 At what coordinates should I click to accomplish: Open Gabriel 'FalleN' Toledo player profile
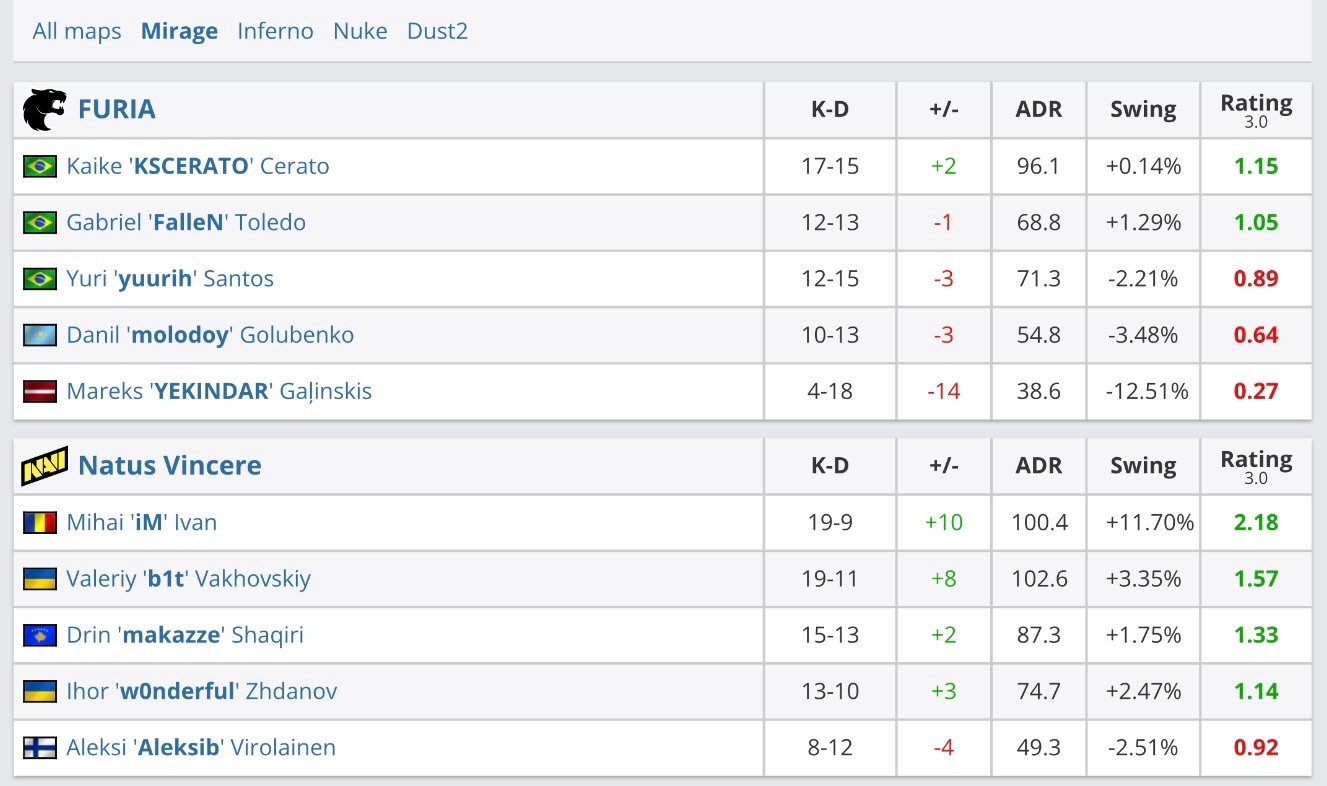[x=186, y=222]
